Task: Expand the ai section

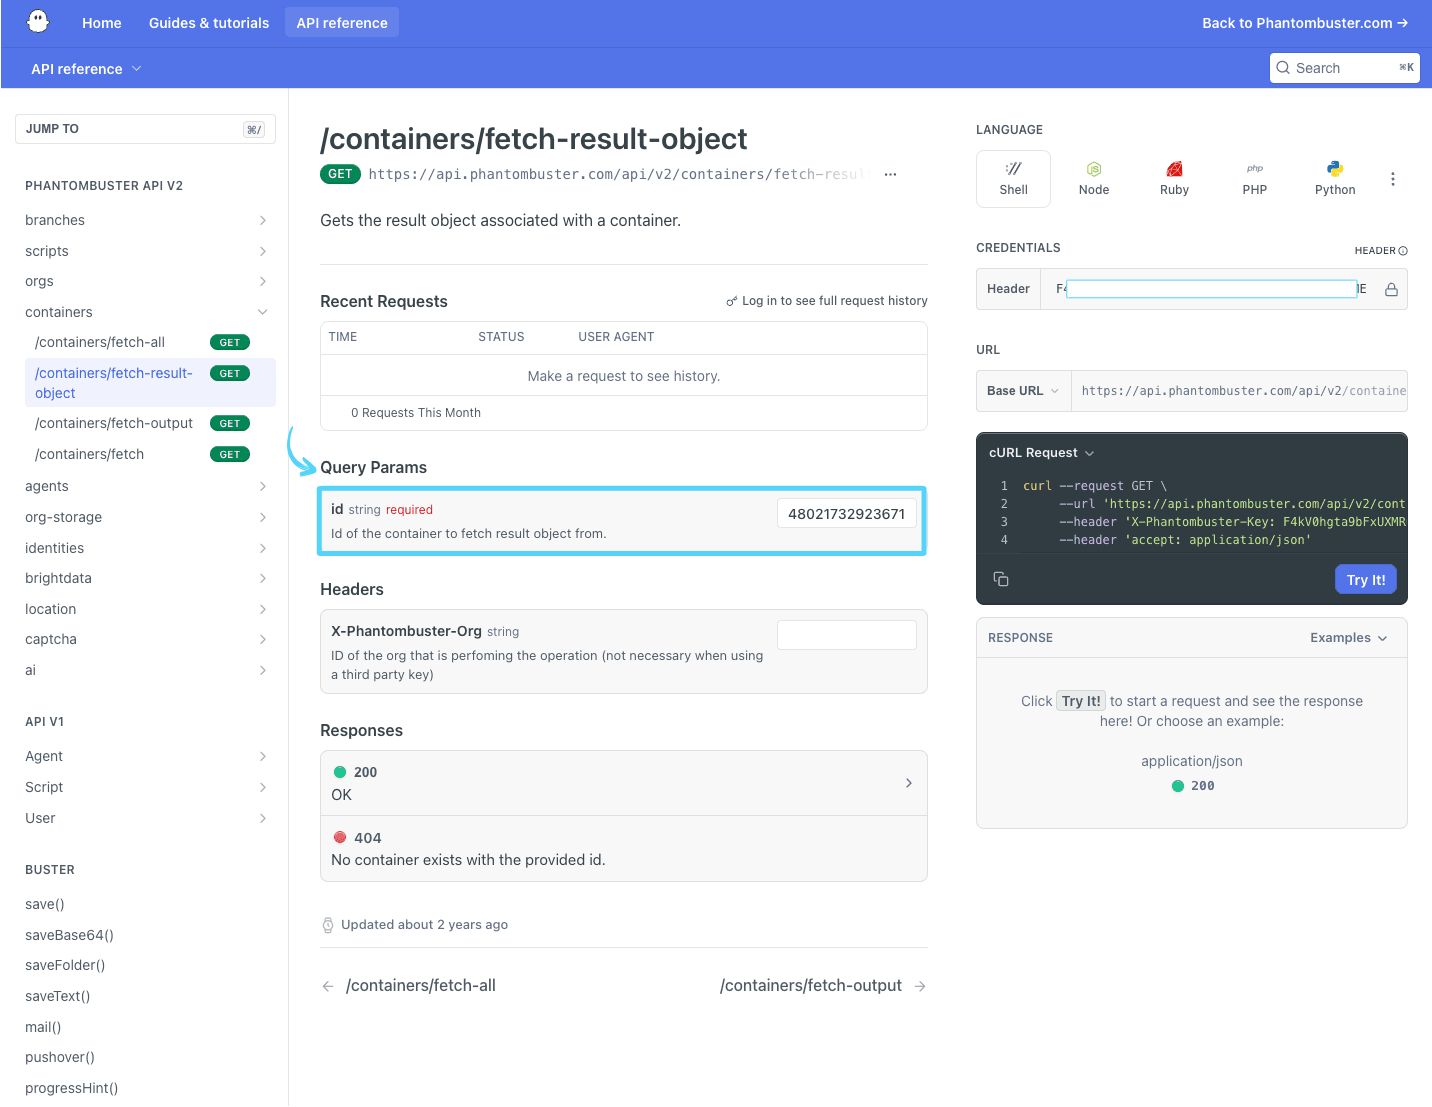Action: point(263,670)
